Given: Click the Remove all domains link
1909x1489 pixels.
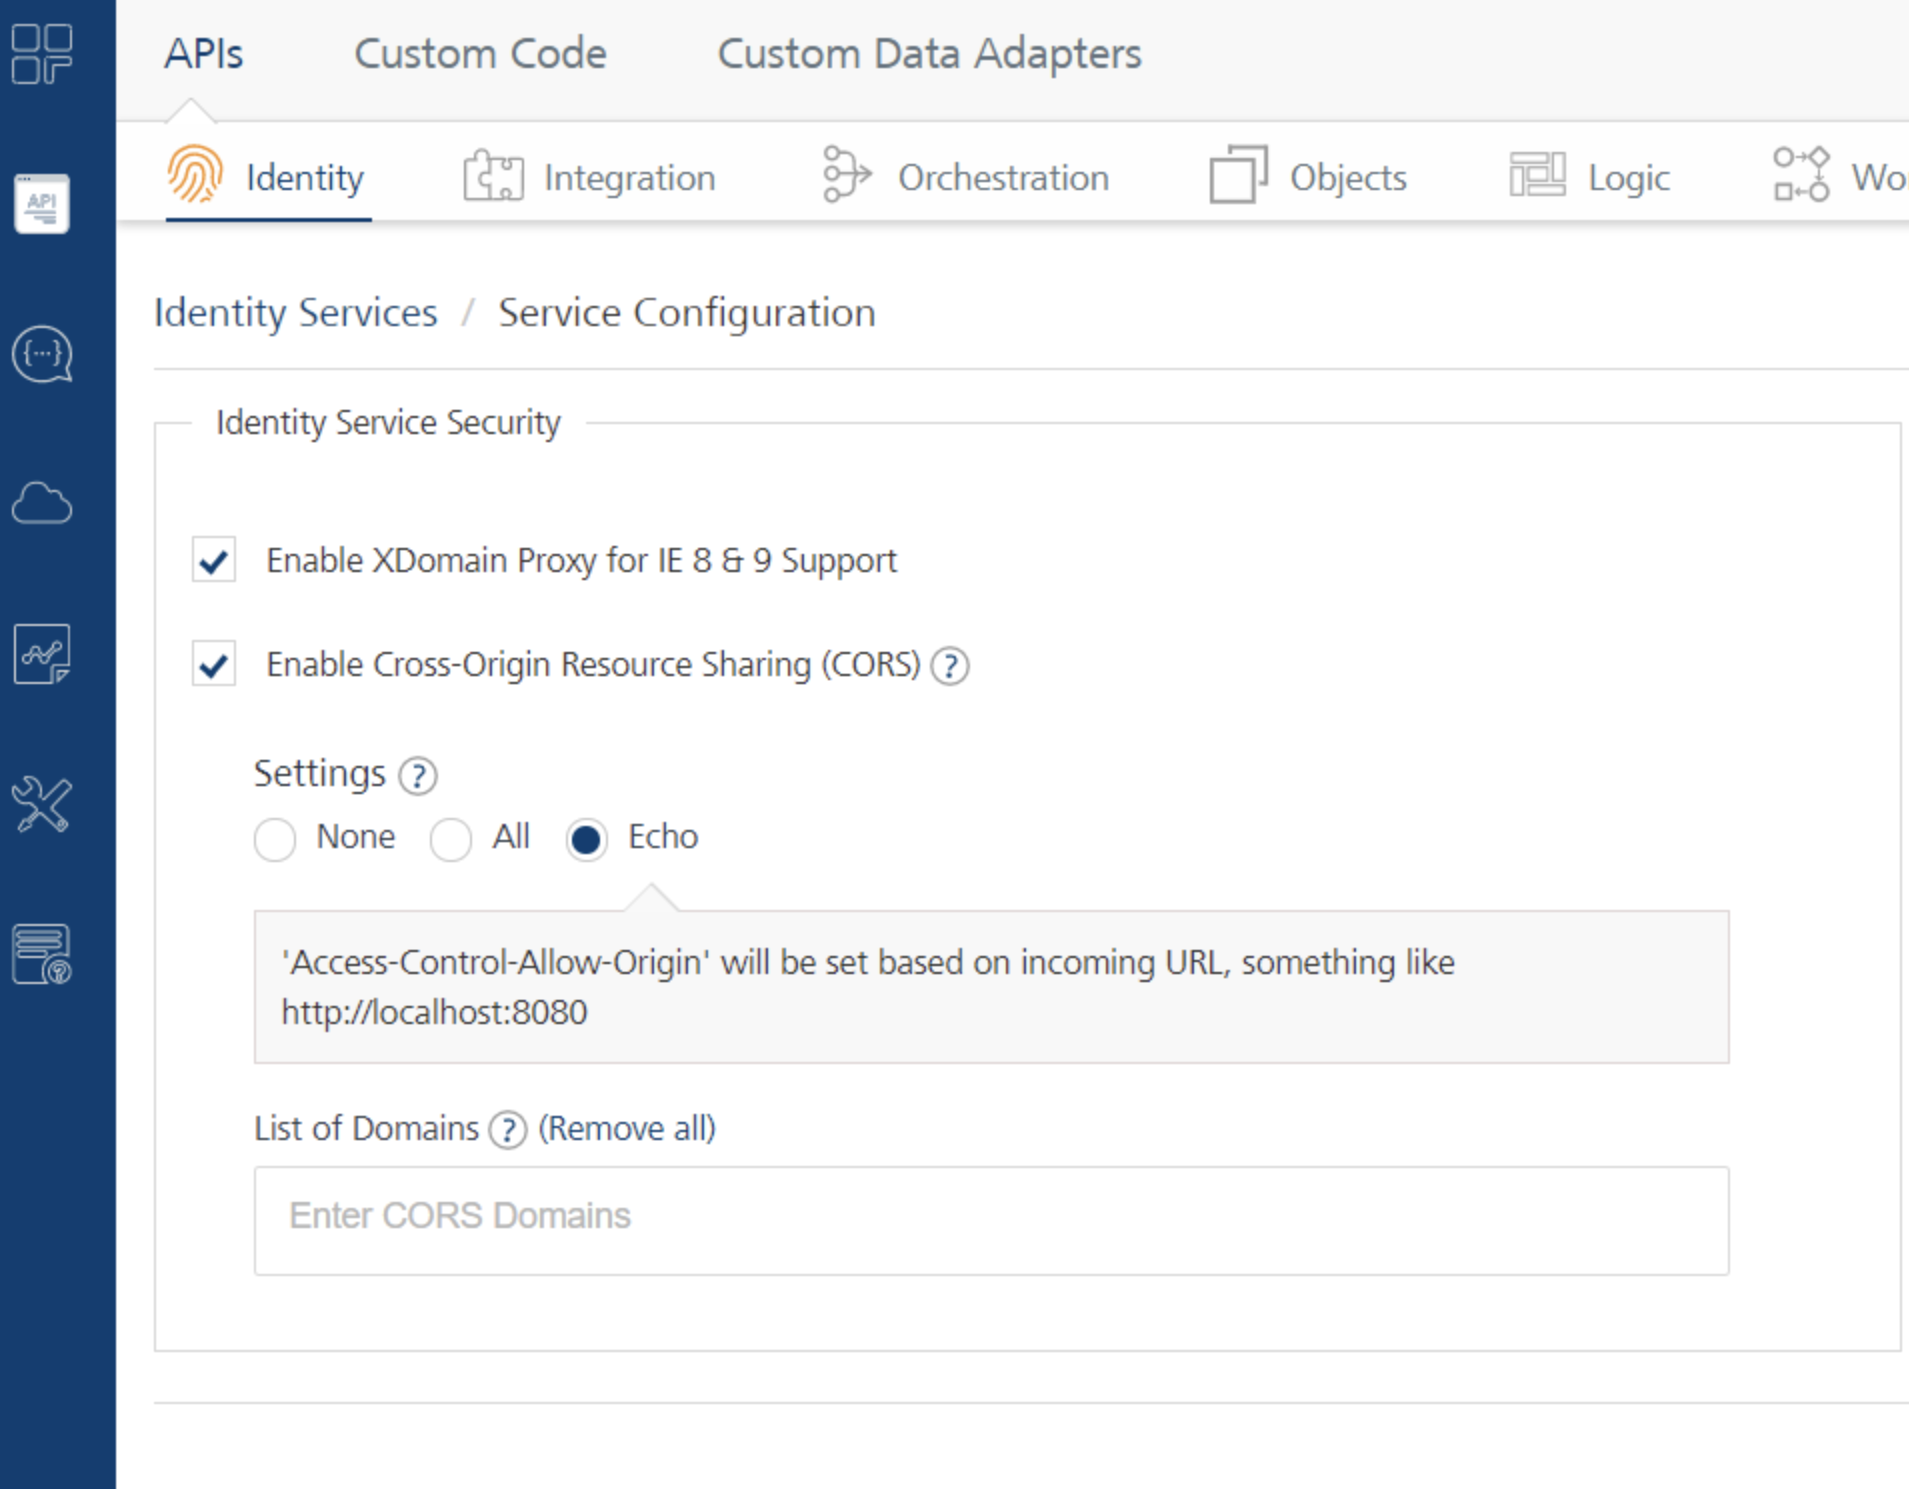Looking at the screenshot, I should (x=627, y=1129).
